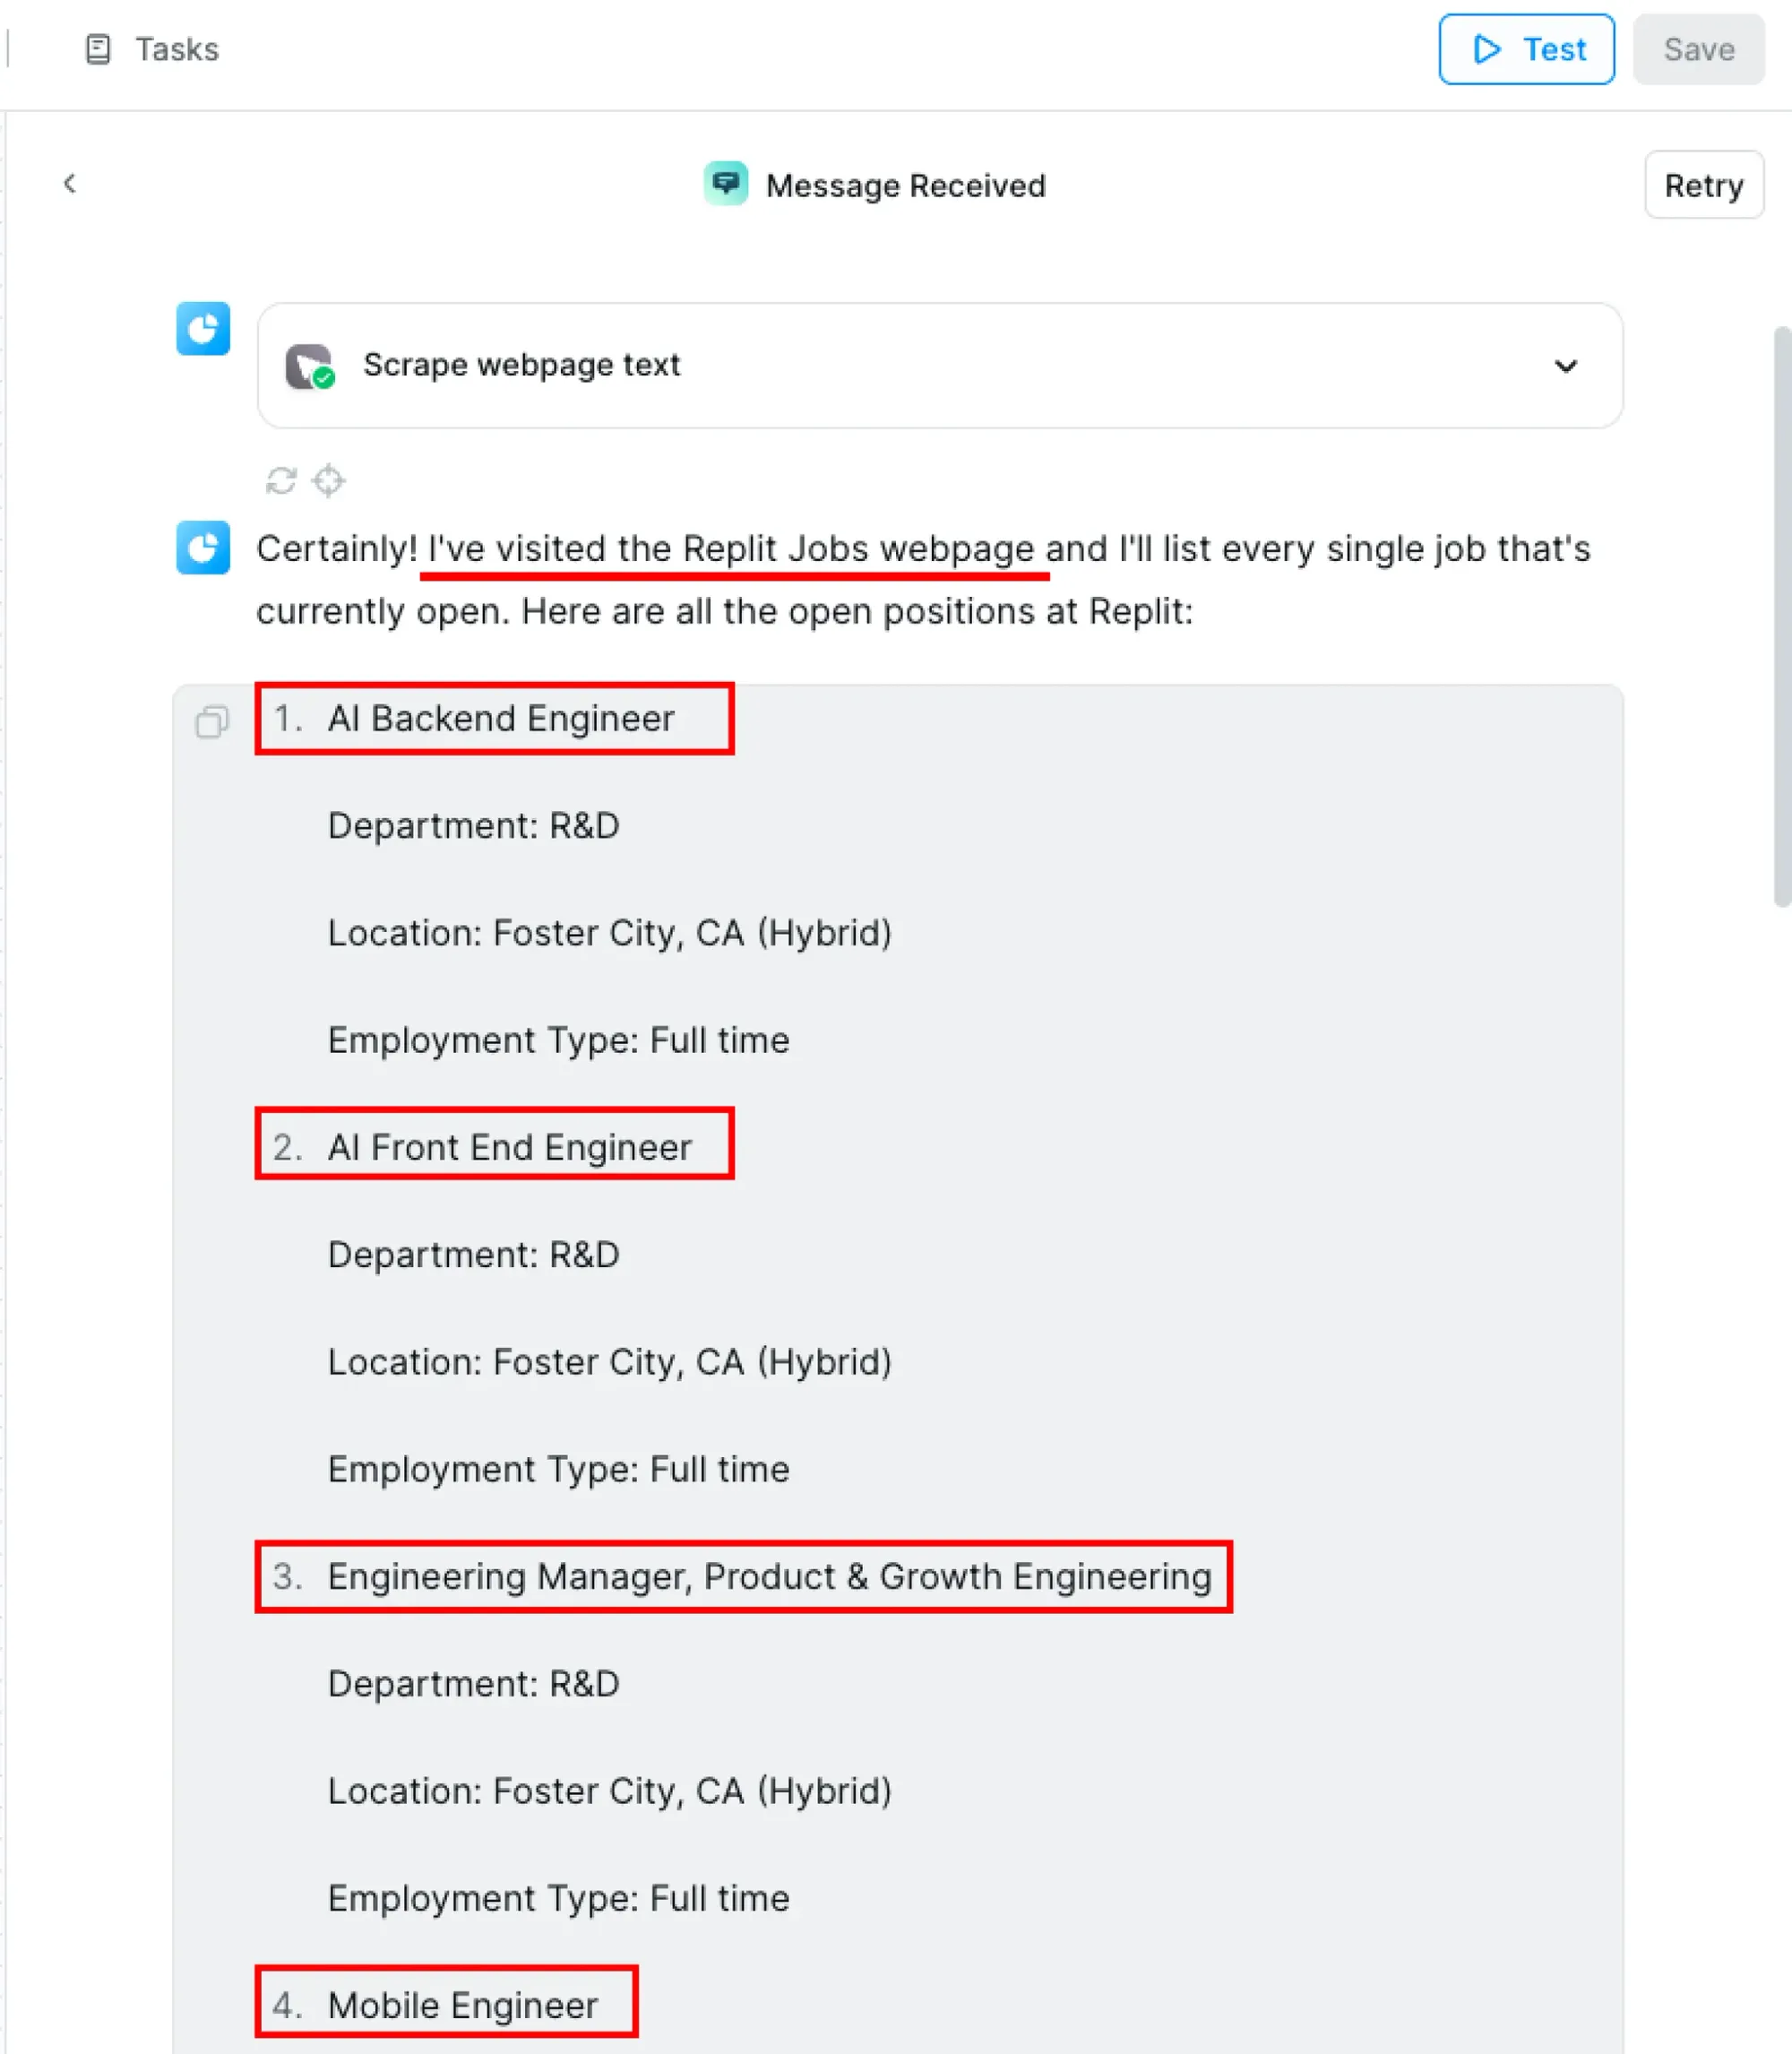This screenshot has width=1792, height=2054.
Task: Click the regenerate response refresh icon
Action: [x=281, y=481]
